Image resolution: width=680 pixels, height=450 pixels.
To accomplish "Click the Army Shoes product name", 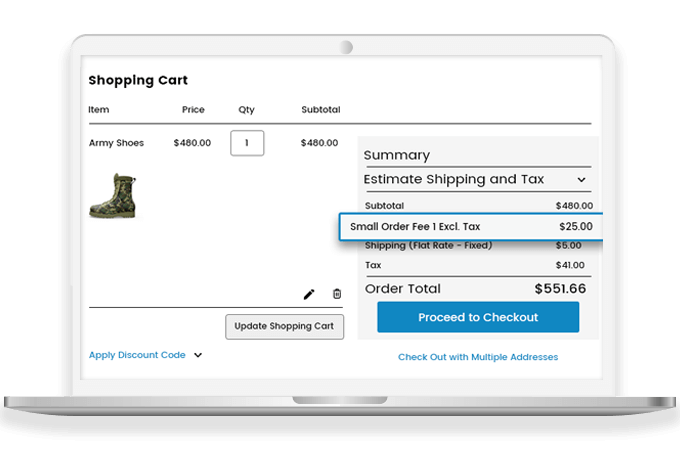I will pyautogui.click(x=116, y=143).
